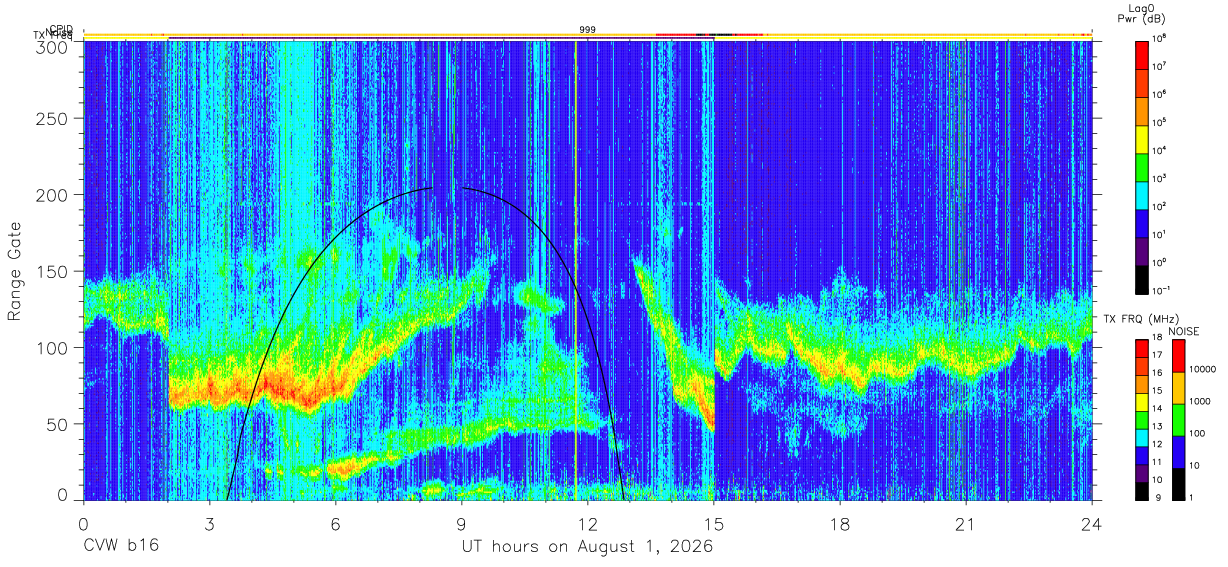Click the 24 tick on UT hours axis
The height and width of the screenshot is (567, 1228).
point(1092,523)
